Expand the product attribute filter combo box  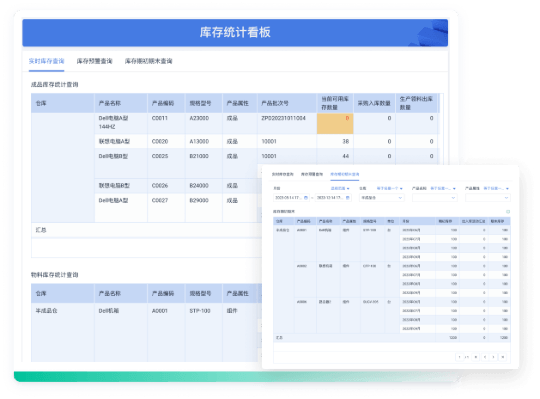pos(488,198)
